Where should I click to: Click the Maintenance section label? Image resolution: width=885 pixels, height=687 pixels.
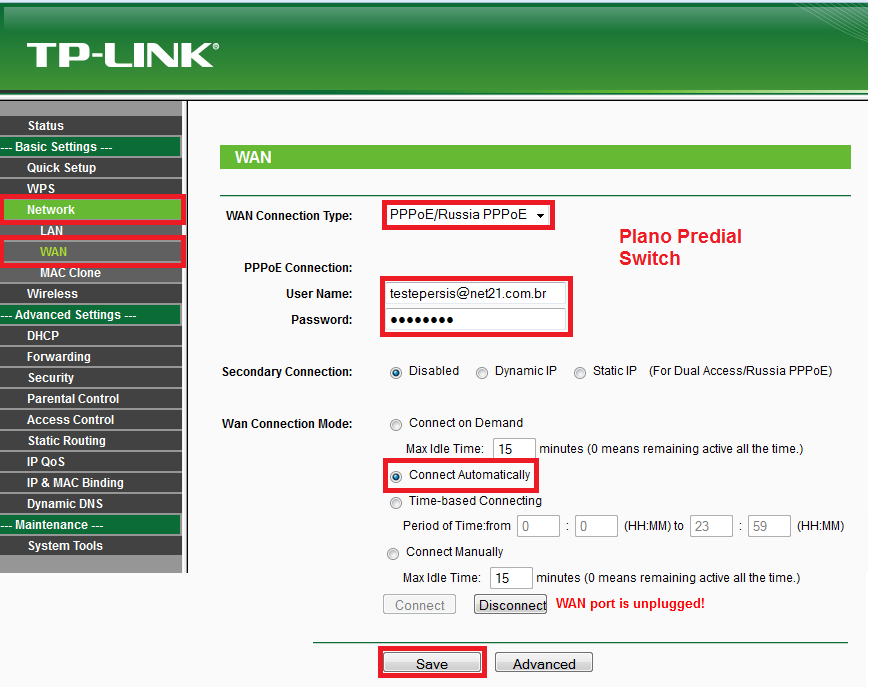click(90, 524)
